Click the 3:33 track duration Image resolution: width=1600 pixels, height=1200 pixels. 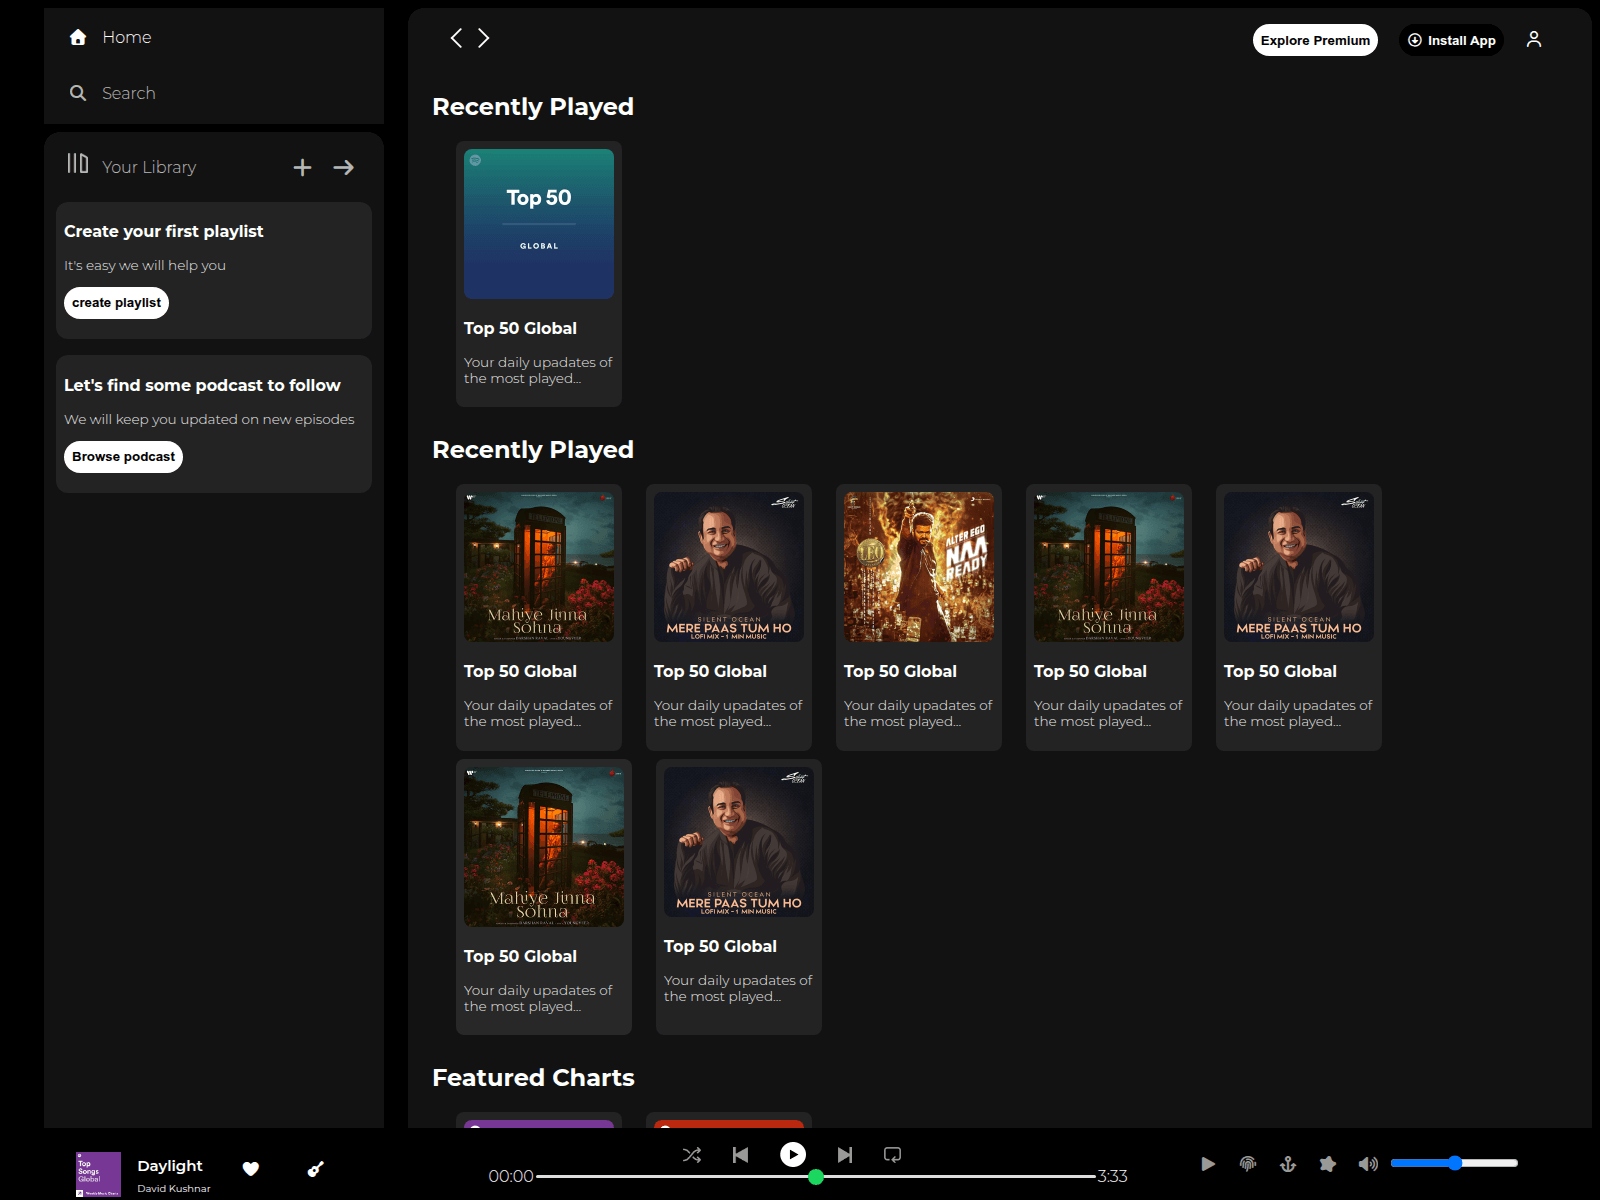pos(1113,1176)
